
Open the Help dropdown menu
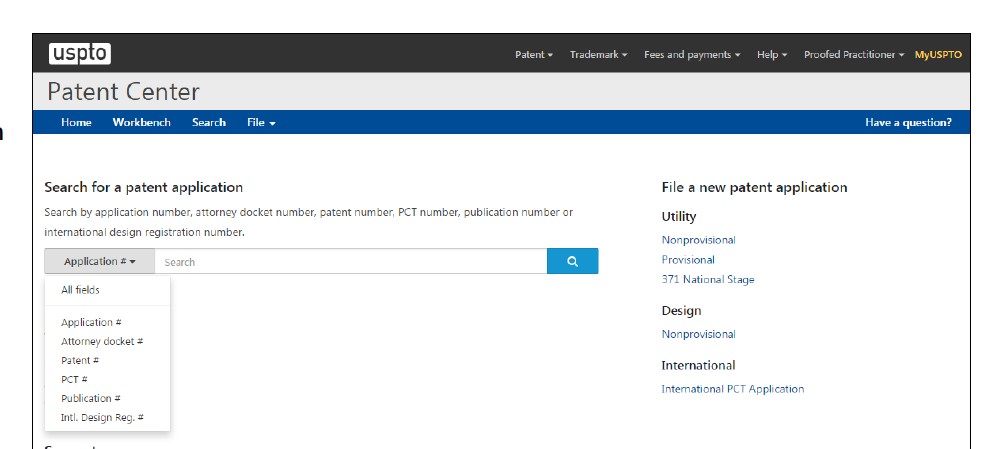(x=772, y=55)
